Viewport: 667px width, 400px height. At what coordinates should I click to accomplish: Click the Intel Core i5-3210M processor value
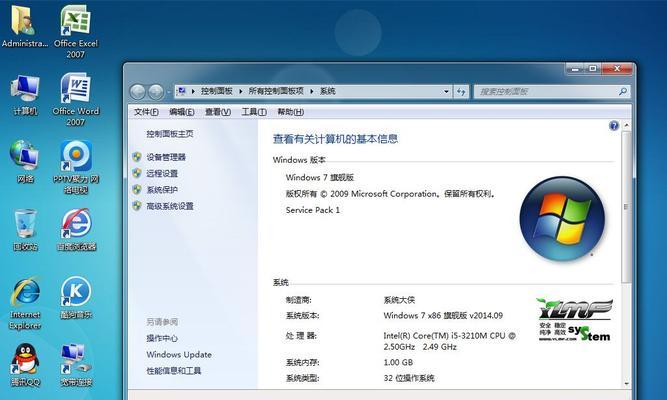coord(449,341)
